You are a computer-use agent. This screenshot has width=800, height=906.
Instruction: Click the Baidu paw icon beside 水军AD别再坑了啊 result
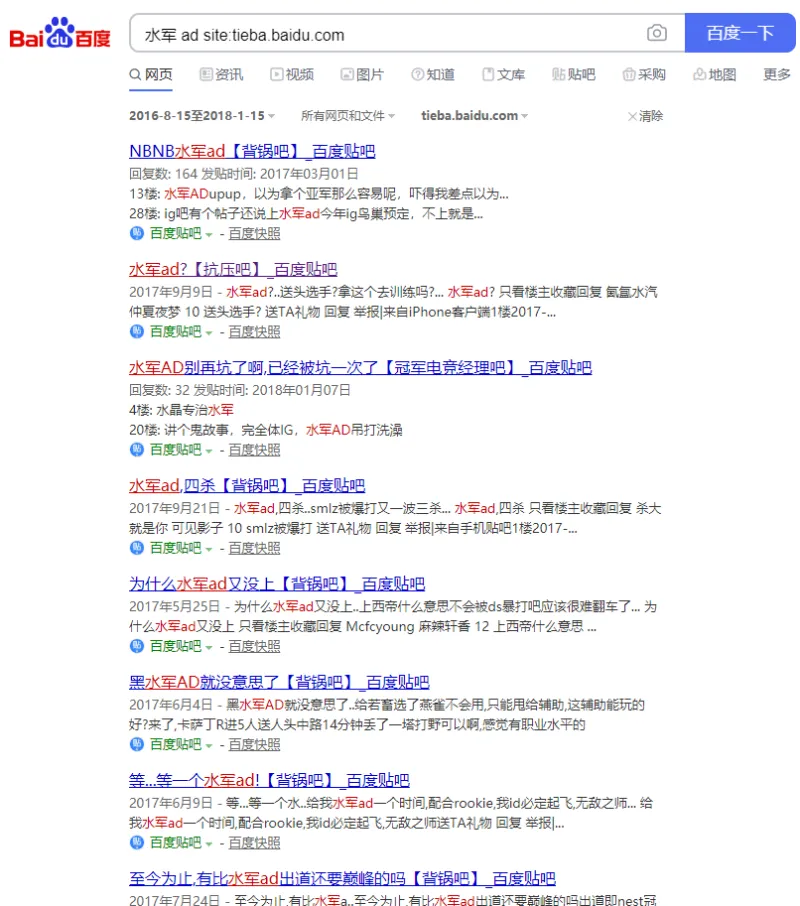(x=136, y=450)
